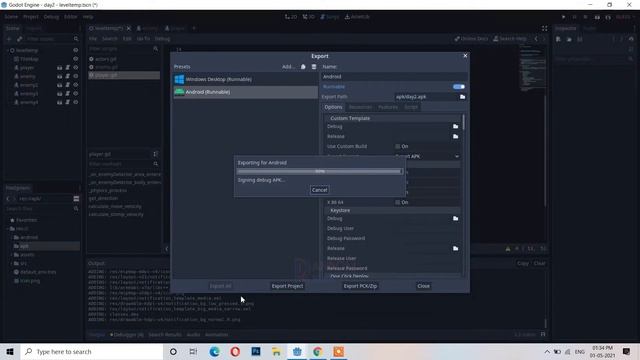This screenshot has width=640, height=360.
Task: Click the add node plus icon in Scene dock
Action: pos(9,39)
